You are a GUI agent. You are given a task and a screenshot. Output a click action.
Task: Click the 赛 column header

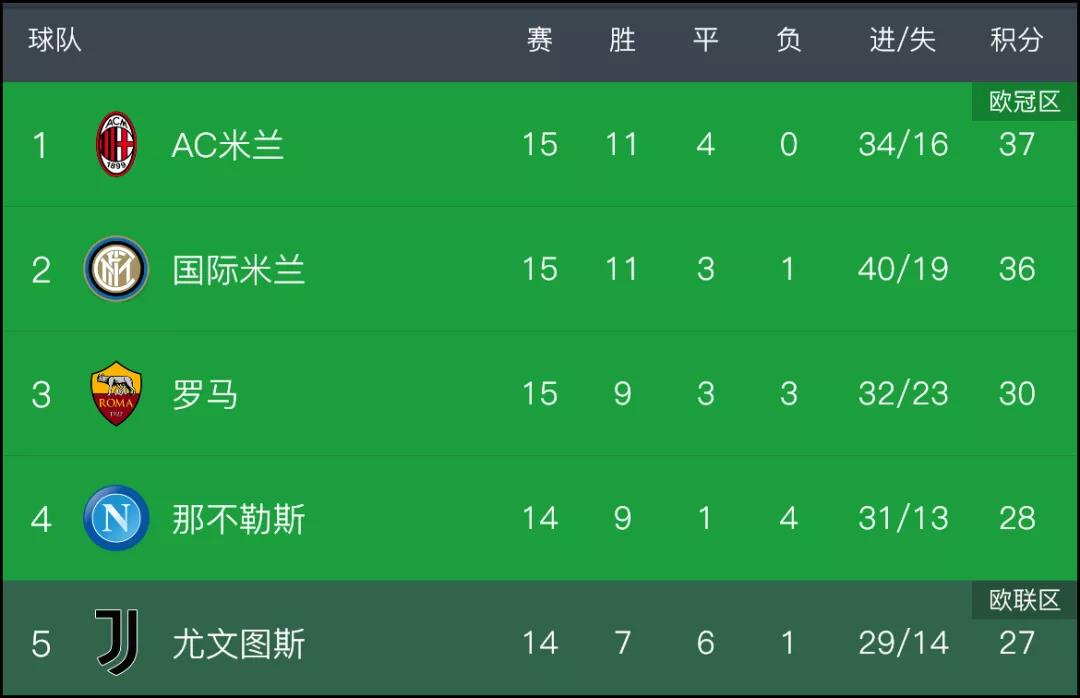point(539,39)
